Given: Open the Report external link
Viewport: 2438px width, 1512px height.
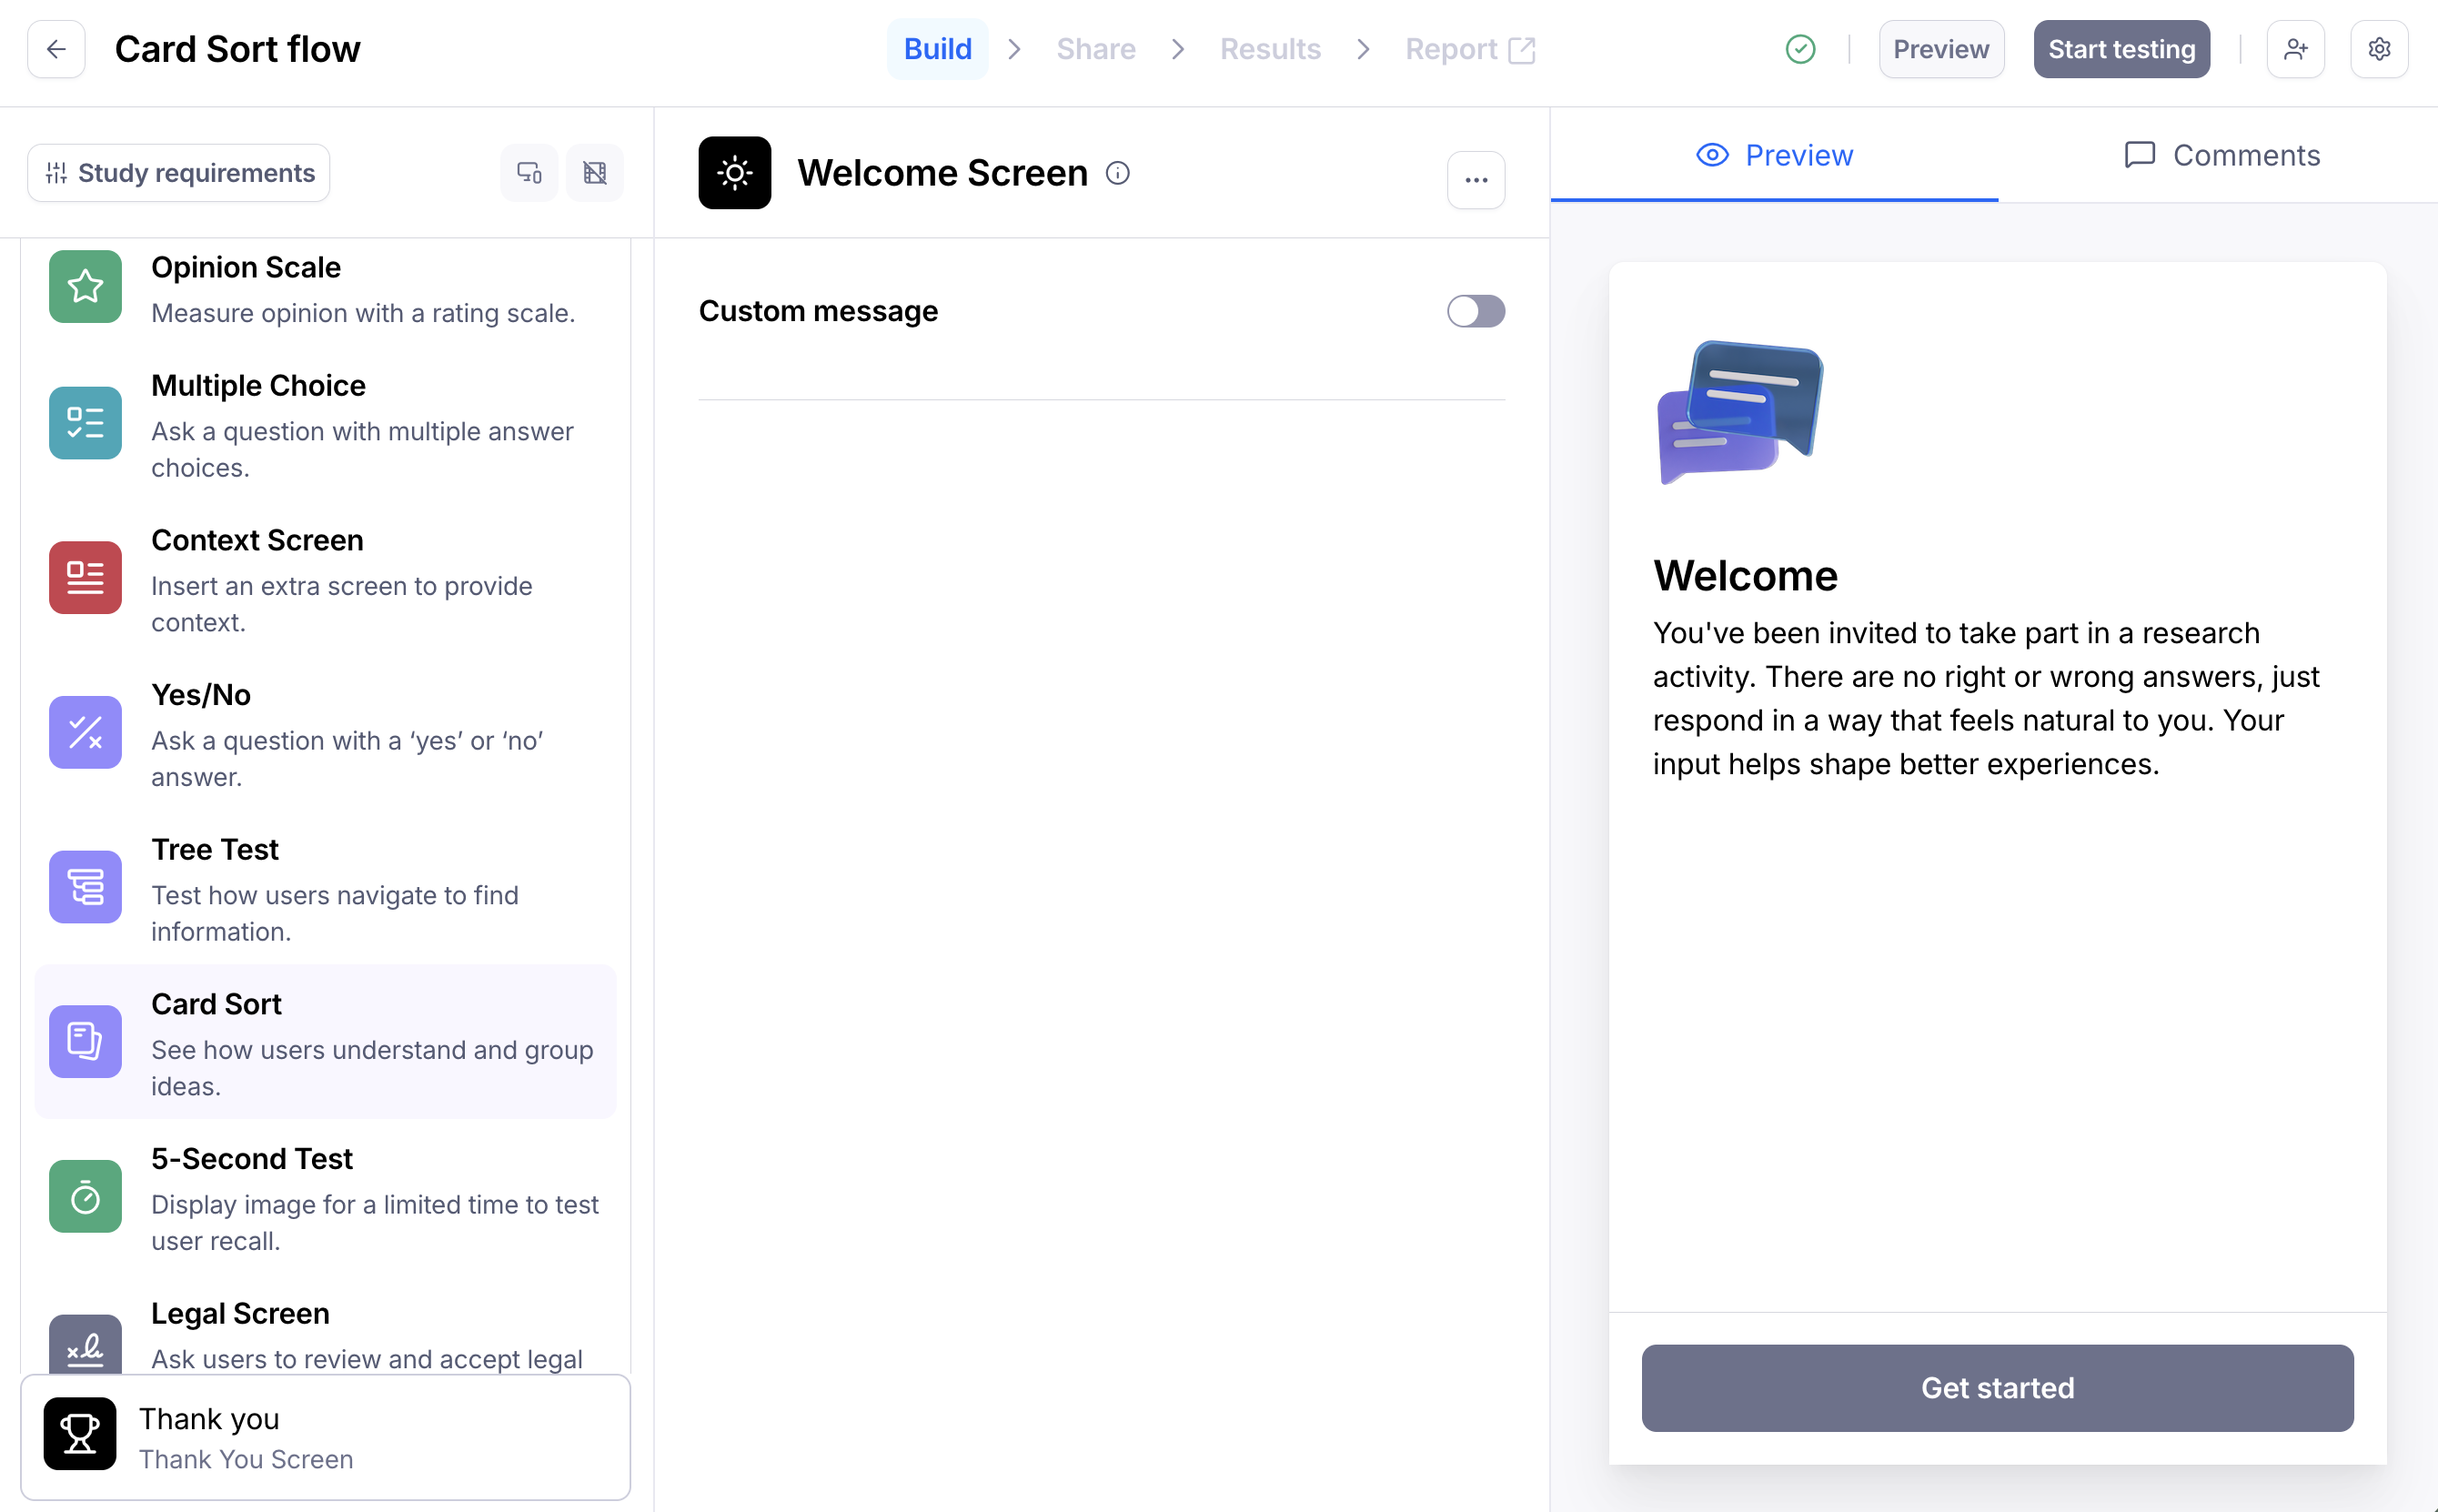Looking at the screenshot, I should click(1469, 49).
